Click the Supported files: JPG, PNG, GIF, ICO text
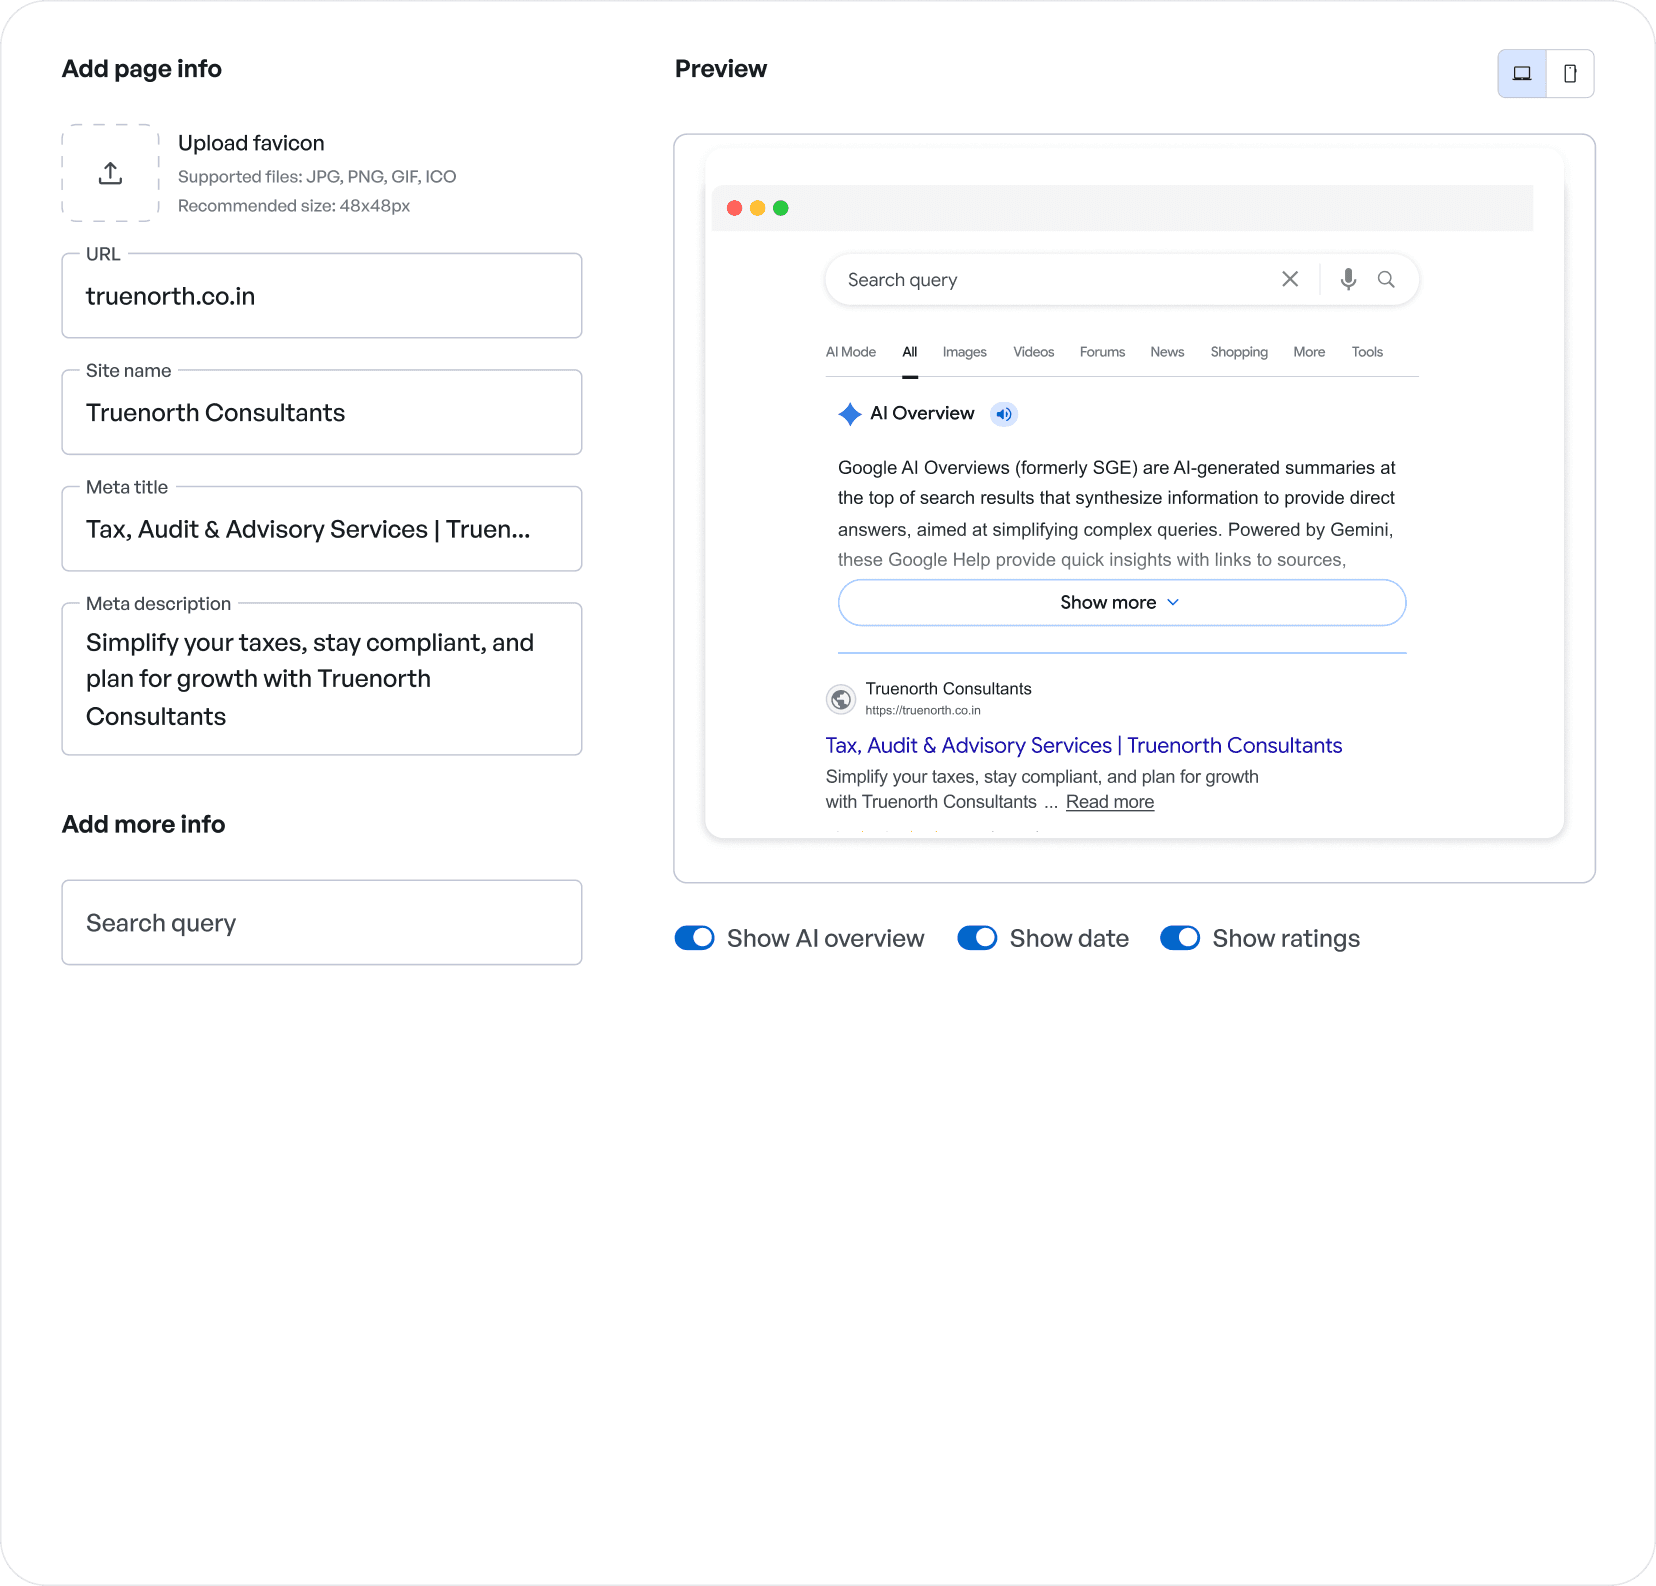Image resolution: width=1656 pixels, height=1586 pixels. [x=317, y=177]
